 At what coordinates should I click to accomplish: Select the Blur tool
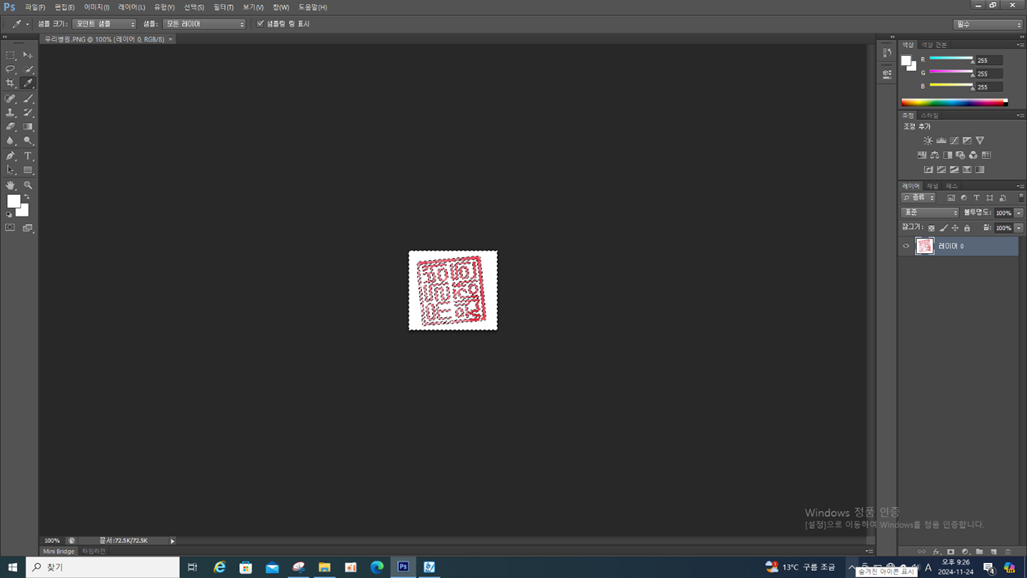click(10, 141)
